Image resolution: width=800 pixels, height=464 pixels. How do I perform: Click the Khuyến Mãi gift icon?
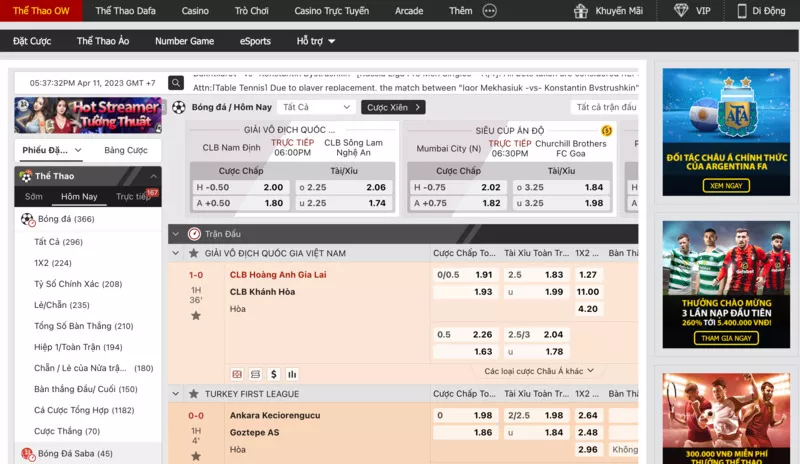coord(581,11)
